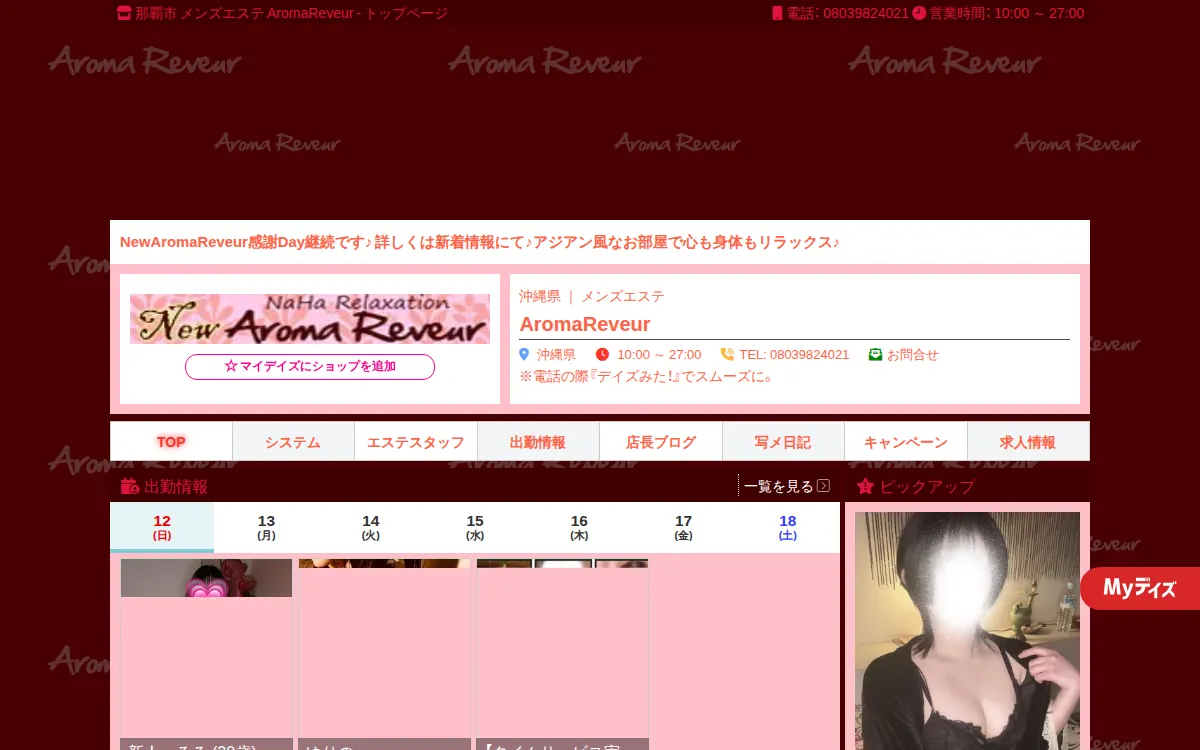This screenshot has height=750, width=1200.
Task: Go to エステスタッフ page
Action: [x=416, y=442]
